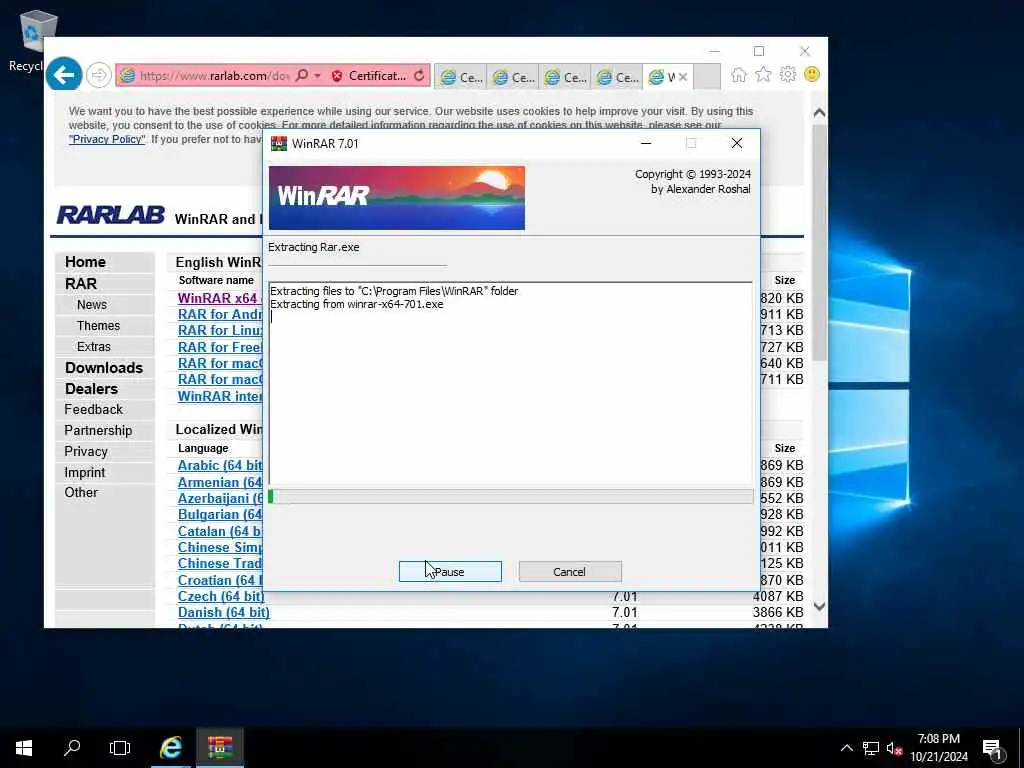Open the taskbar clock and date

(x=938, y=748)
